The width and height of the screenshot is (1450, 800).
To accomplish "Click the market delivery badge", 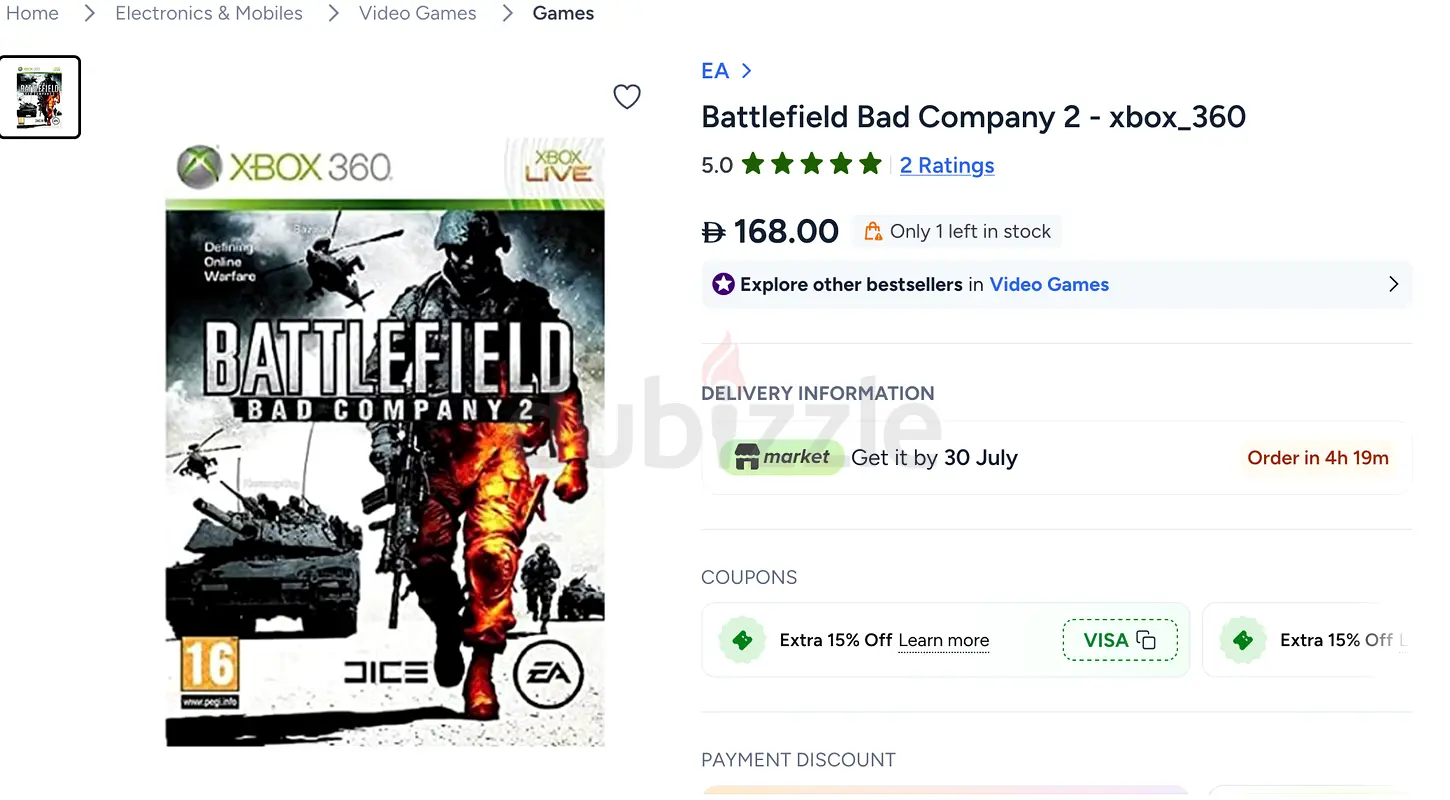I will click(782, 458).
